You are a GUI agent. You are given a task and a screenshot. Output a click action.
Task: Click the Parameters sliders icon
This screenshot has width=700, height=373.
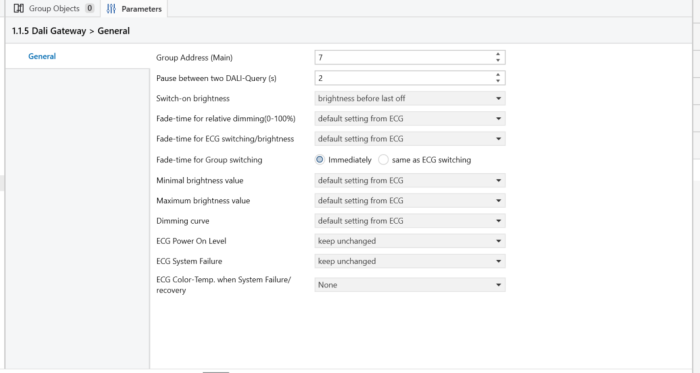pyautogui.click(x=111, y=9)
